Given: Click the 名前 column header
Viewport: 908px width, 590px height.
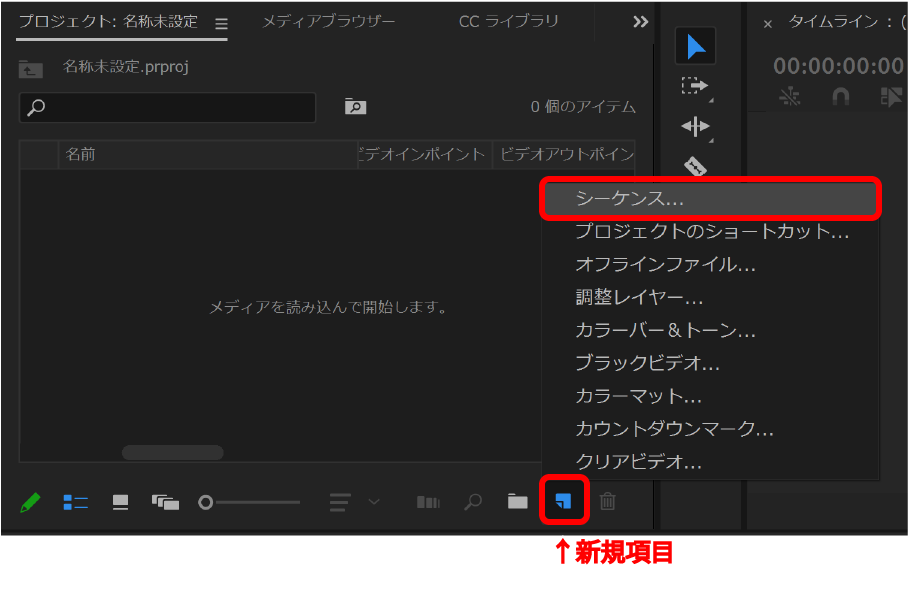Looking at the screenshot, I should 81,154.
